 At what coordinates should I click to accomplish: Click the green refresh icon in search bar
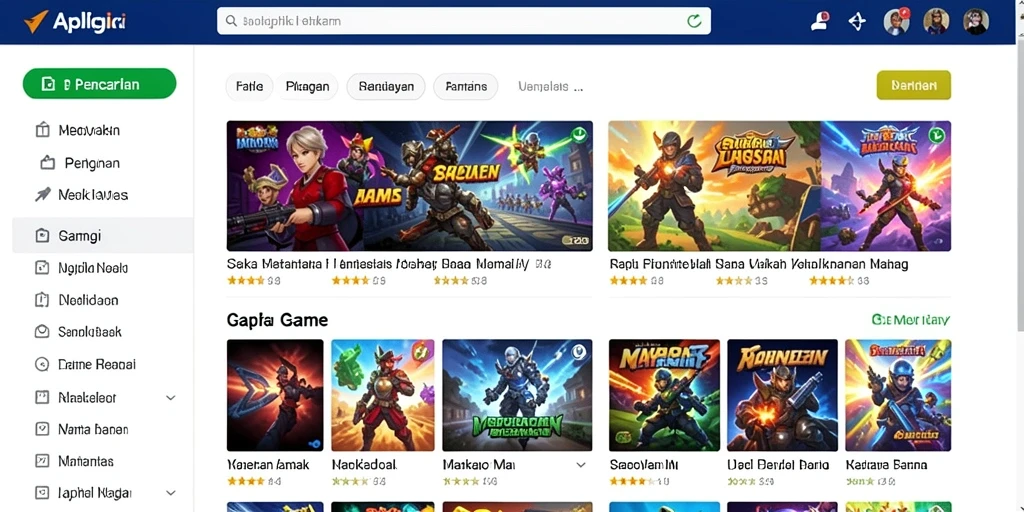tap(694, 21)
